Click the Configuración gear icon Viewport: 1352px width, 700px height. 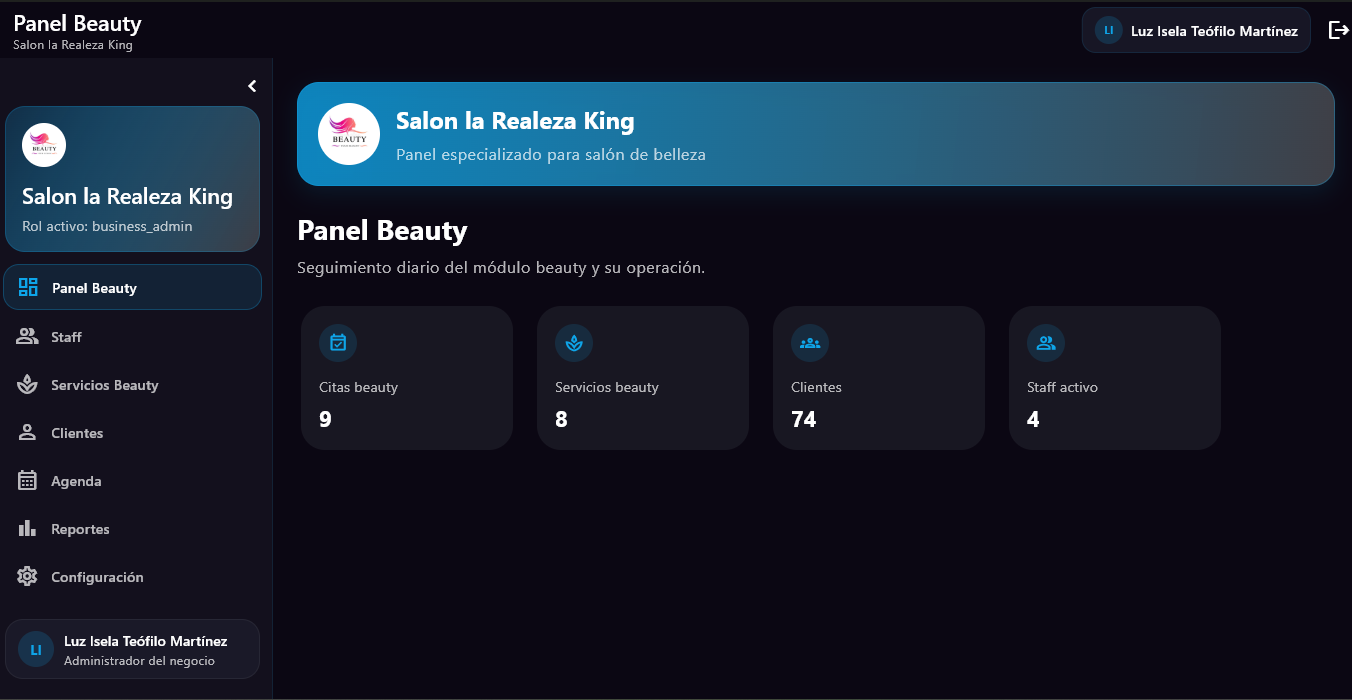pos(28,577)
